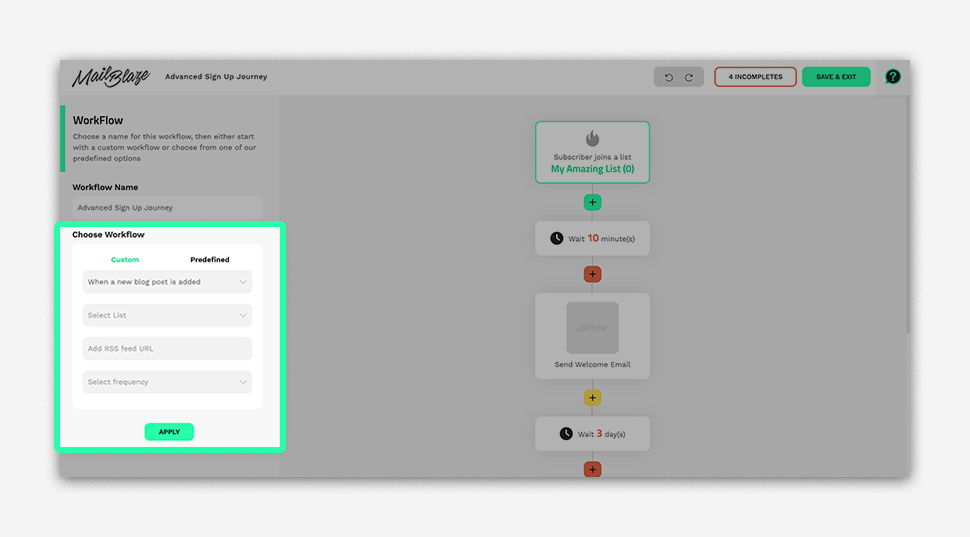
Task: Click the MailBlaze logo
Action: tap(111, 77)
